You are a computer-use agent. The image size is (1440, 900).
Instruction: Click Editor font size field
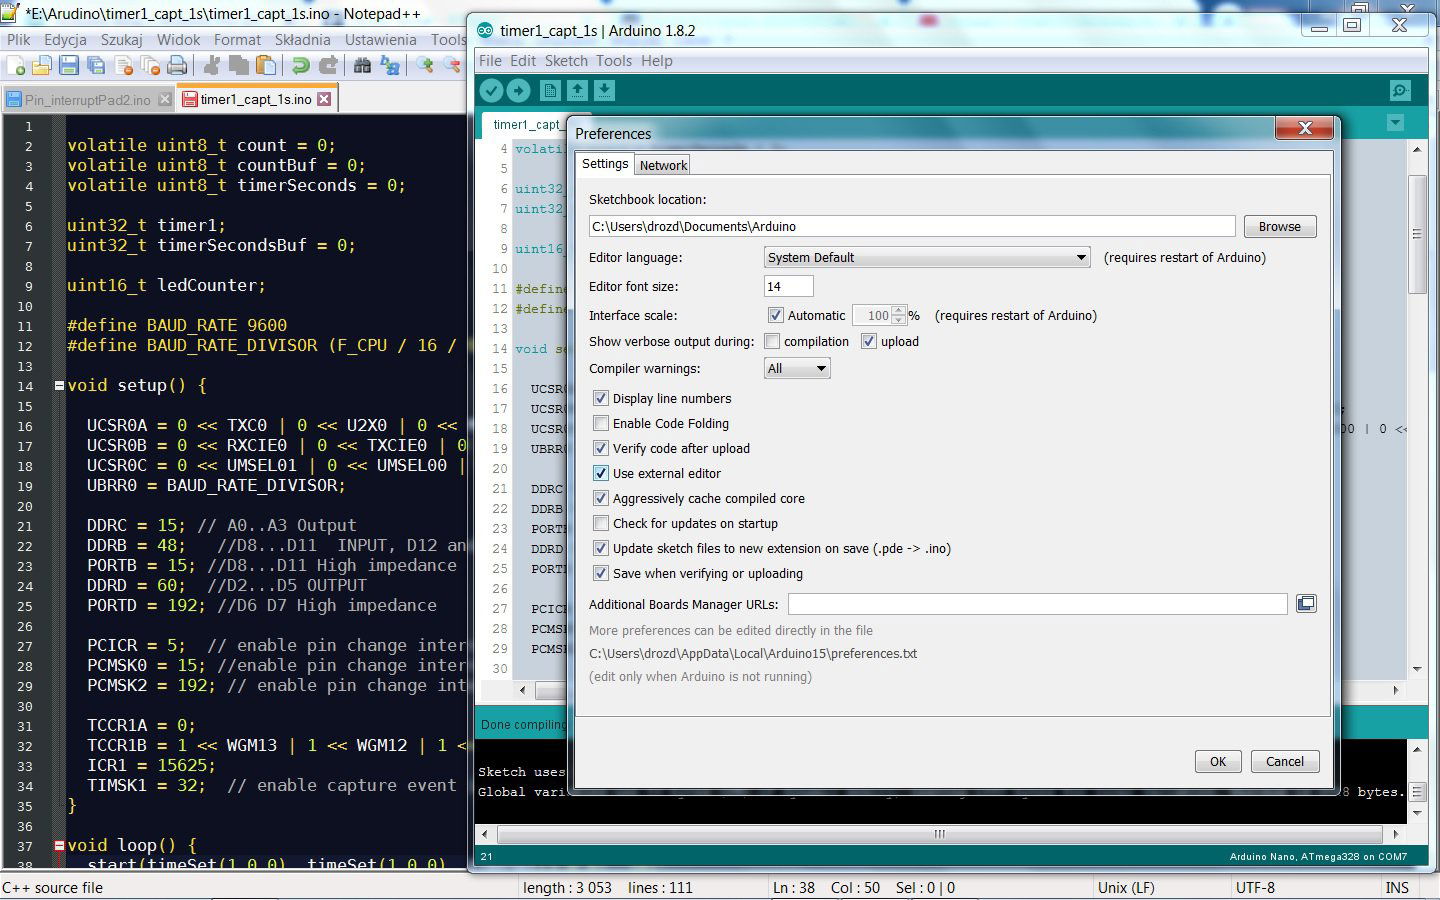pos(789,286)
